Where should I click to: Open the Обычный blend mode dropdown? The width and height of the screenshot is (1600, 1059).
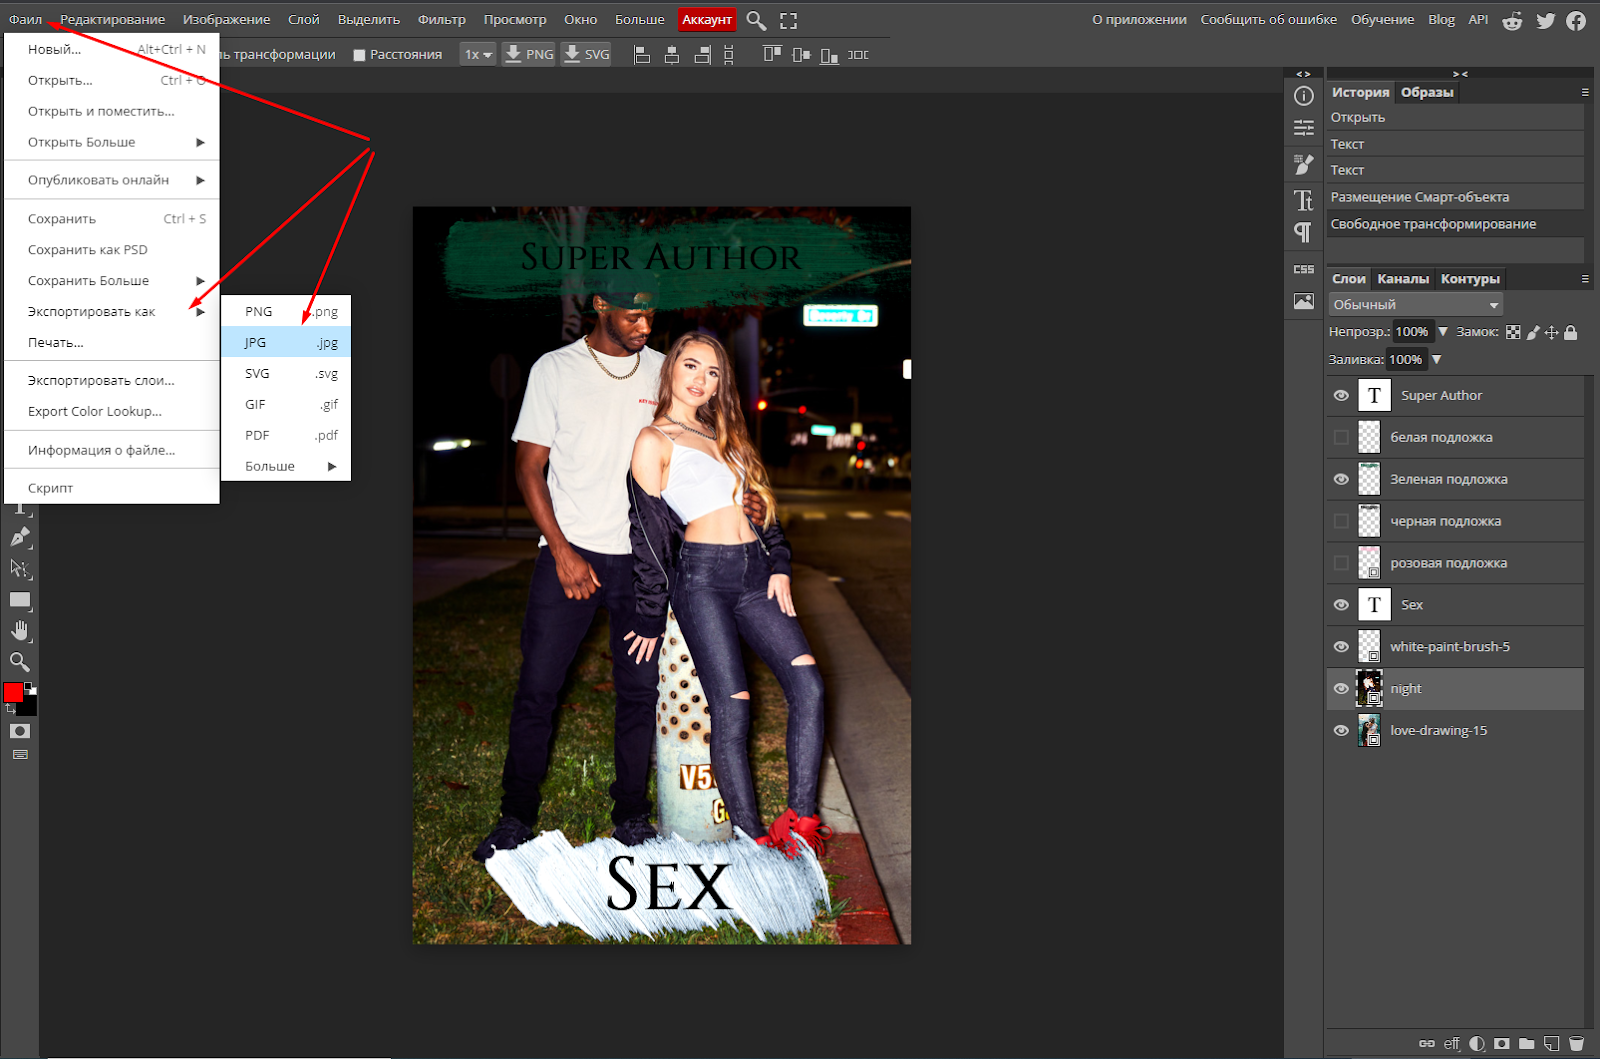coord(1415,305)
